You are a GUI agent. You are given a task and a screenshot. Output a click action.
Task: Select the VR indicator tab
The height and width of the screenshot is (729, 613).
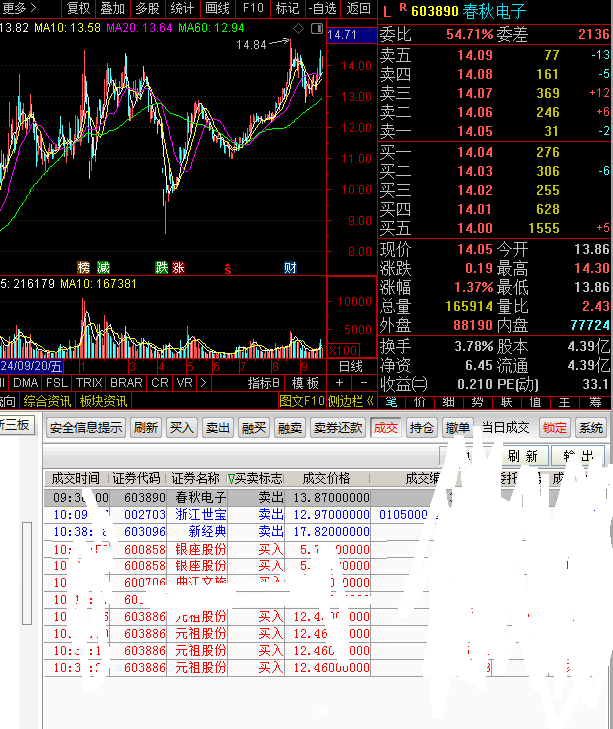click(x=185, y=383)
